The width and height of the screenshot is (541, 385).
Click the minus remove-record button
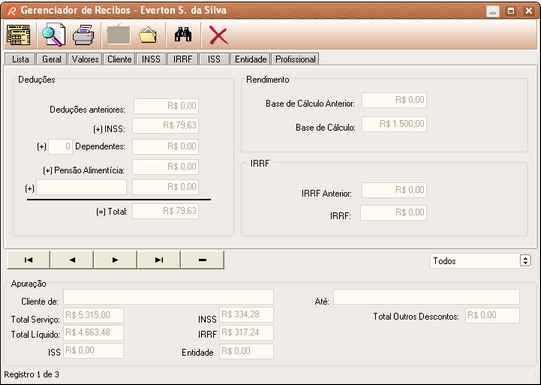pos(203,260)
